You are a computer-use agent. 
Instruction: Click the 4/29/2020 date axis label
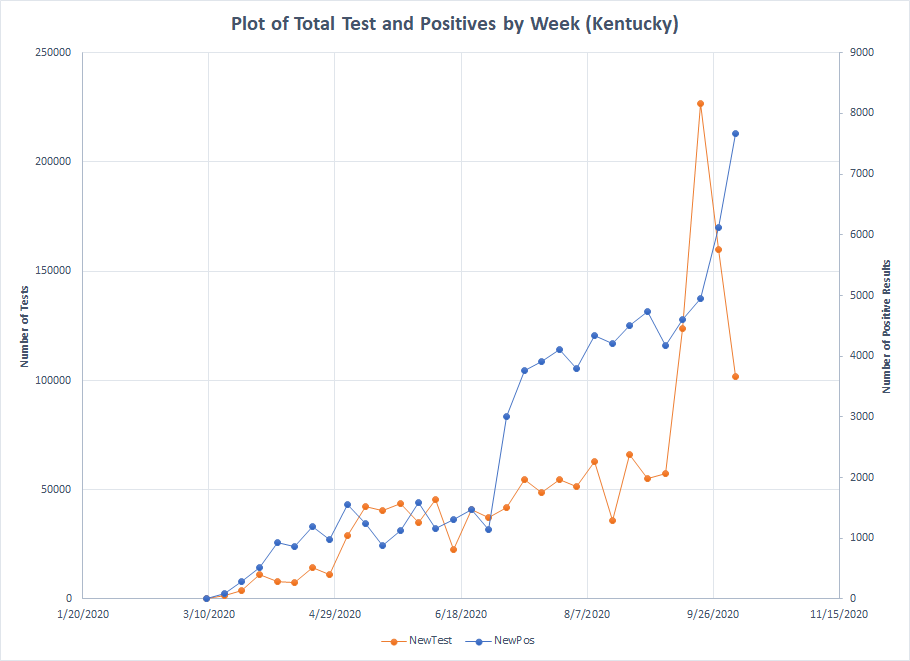(x=334, y=614)
